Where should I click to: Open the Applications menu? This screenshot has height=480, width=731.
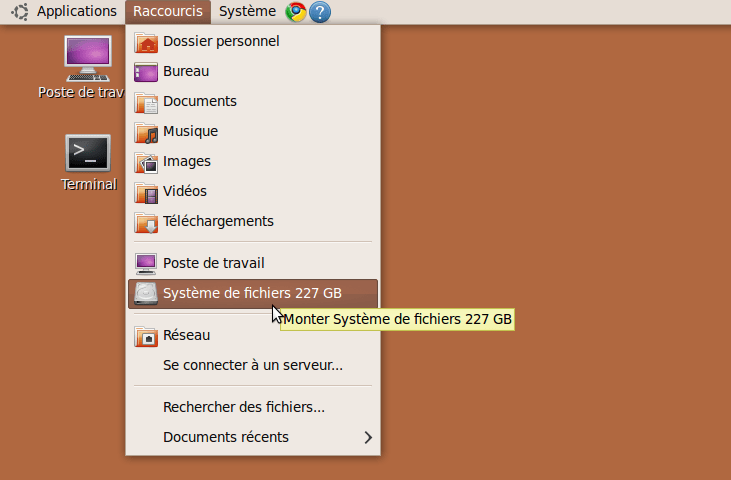click(77, 11)
